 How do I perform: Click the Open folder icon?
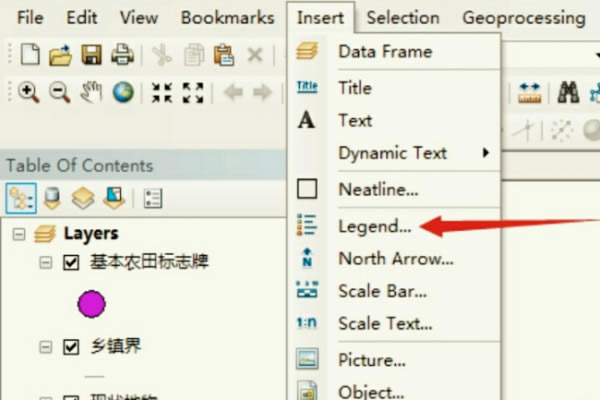tap(60, 56)
